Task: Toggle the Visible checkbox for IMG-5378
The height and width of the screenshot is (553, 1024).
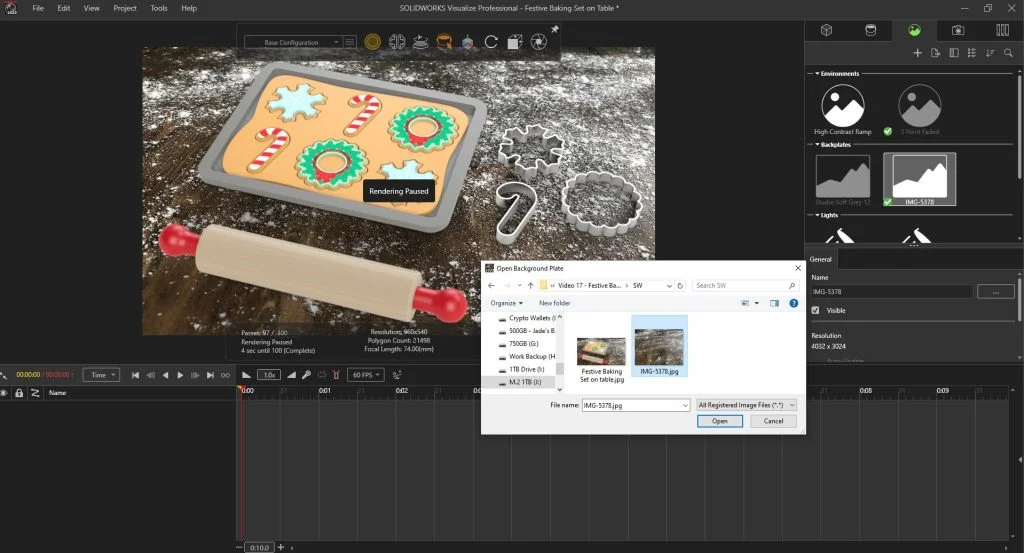Action: click(816, 311)
